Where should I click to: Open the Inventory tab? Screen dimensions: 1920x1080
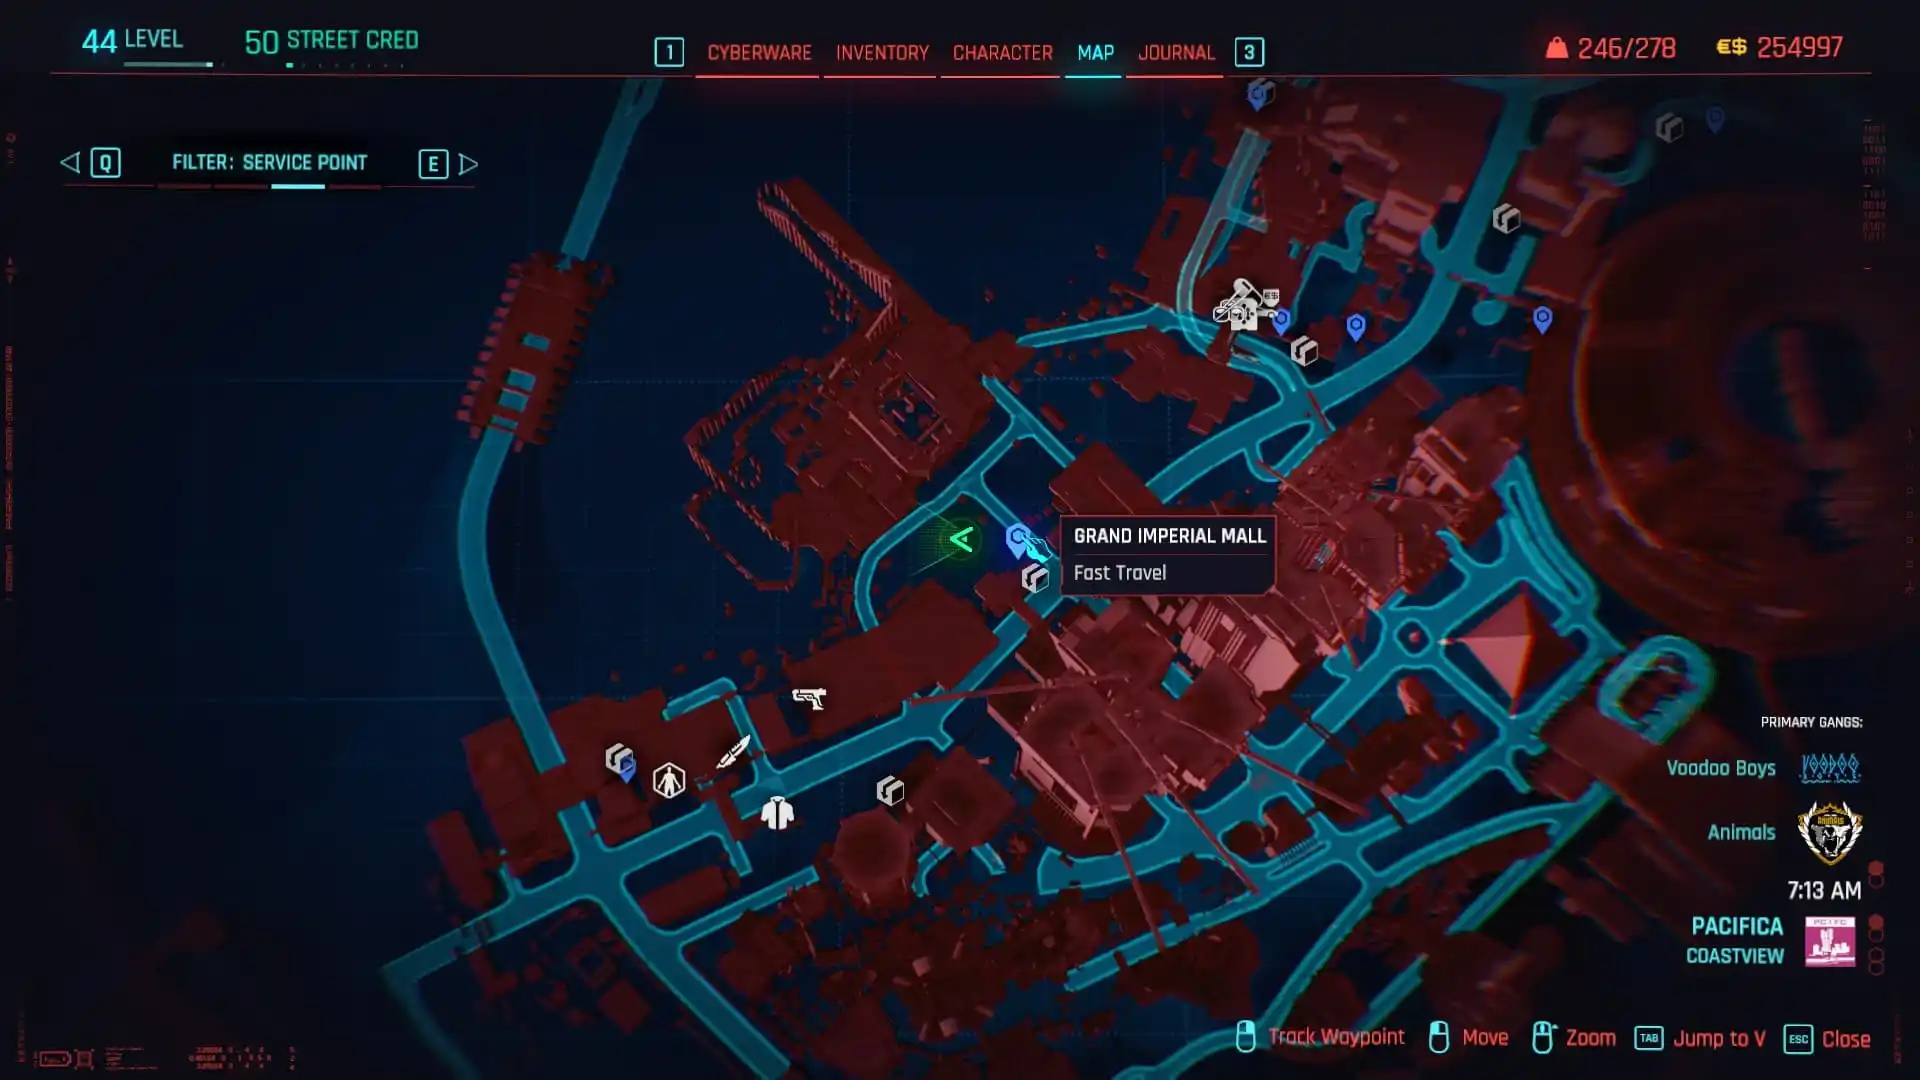pyautogui.click(x=882, y=52)
